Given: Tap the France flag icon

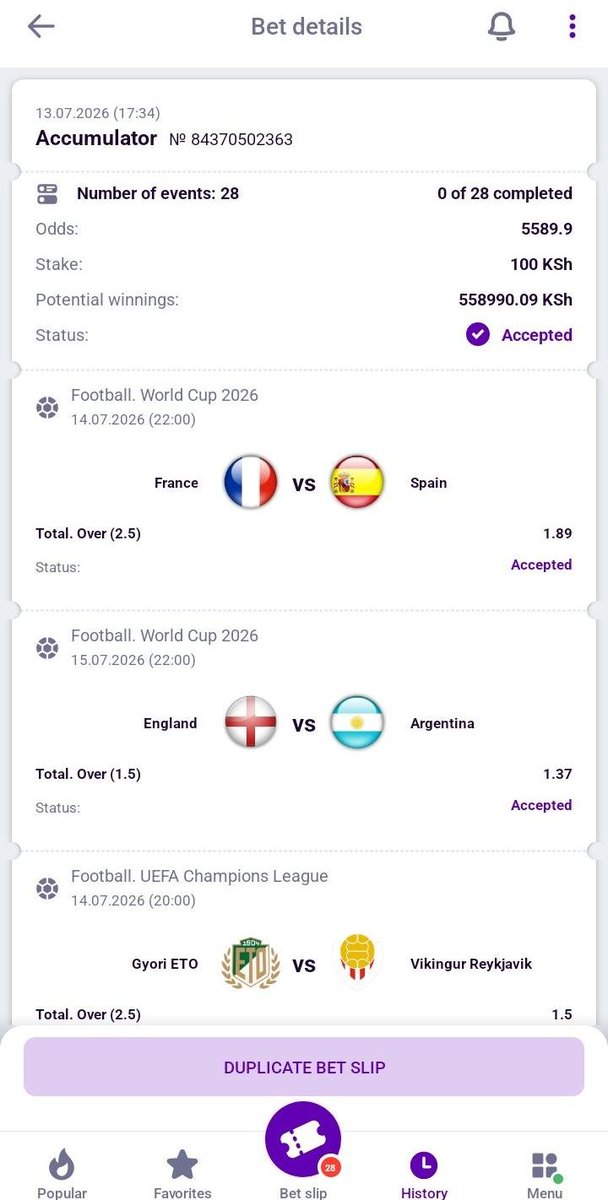Looking at the screenshot, I should pos(250,482).
